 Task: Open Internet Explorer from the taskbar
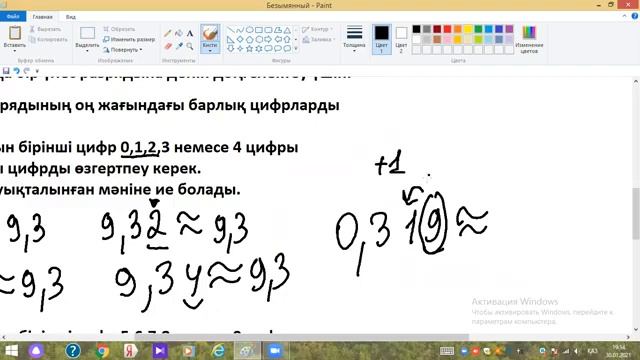(x=218, y=351)
